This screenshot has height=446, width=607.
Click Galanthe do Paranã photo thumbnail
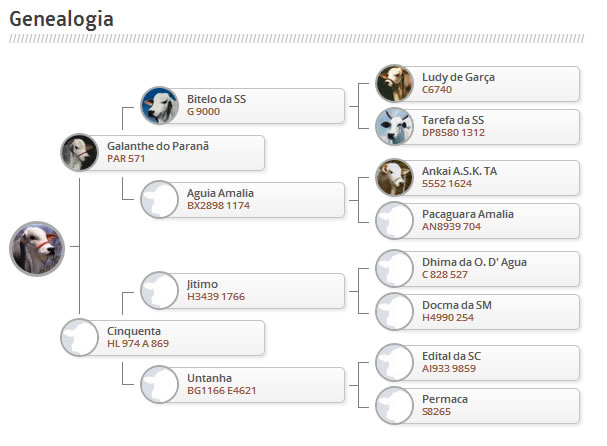coord(79,153)
